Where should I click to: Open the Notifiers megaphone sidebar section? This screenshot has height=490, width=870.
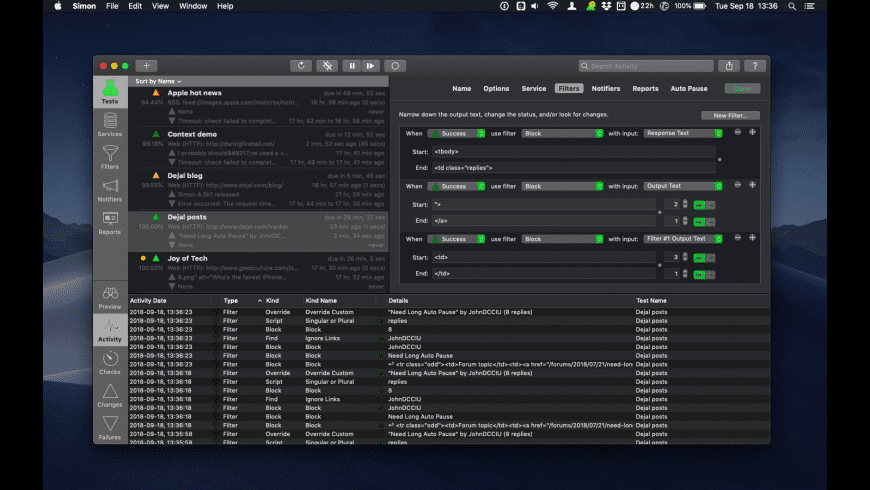click(x=110, y=190)
